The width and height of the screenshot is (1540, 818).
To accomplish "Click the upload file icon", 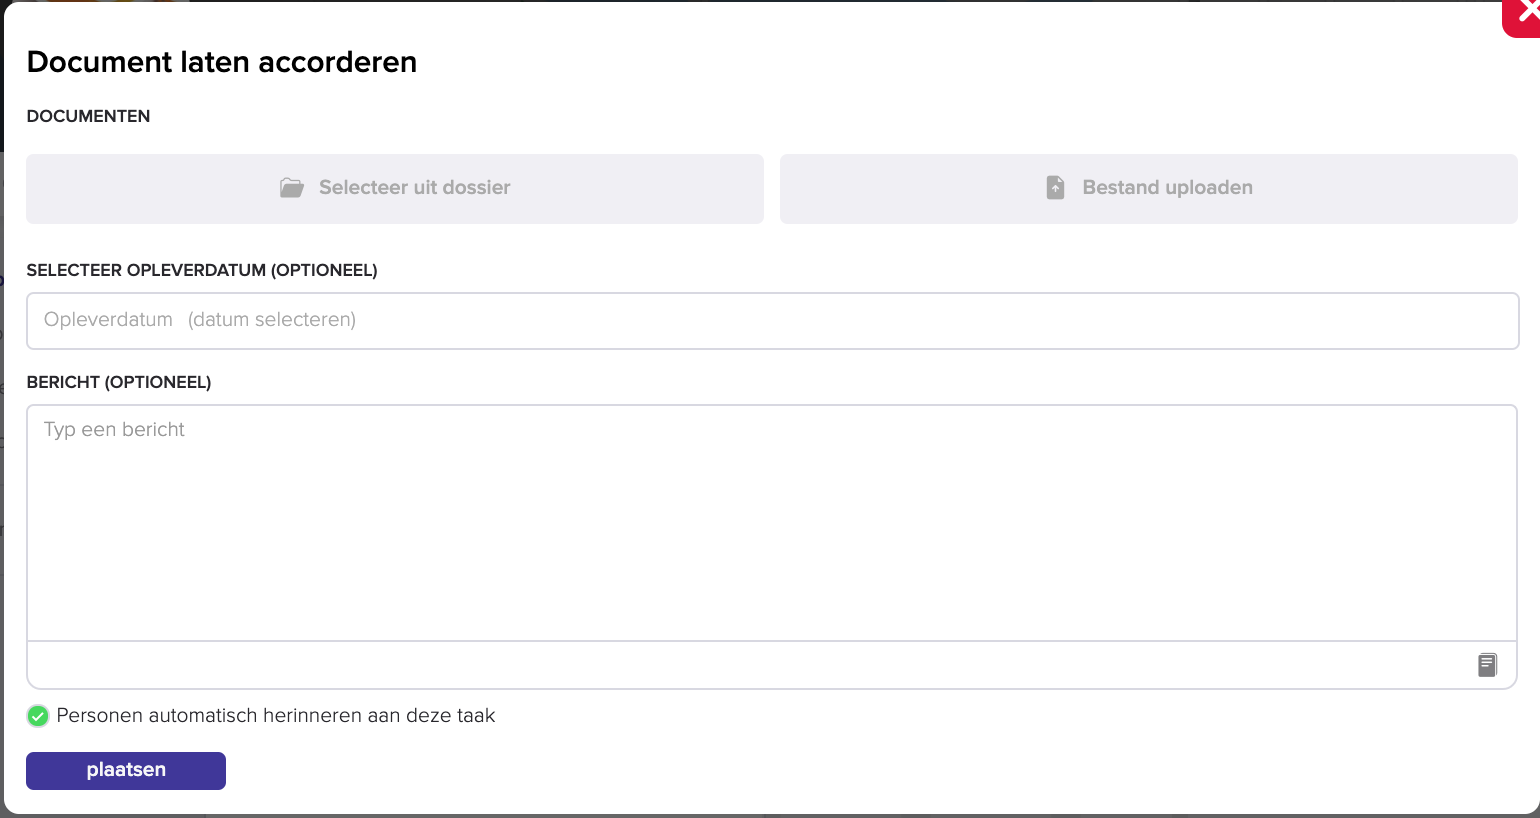I will [x=1055, y=188].
